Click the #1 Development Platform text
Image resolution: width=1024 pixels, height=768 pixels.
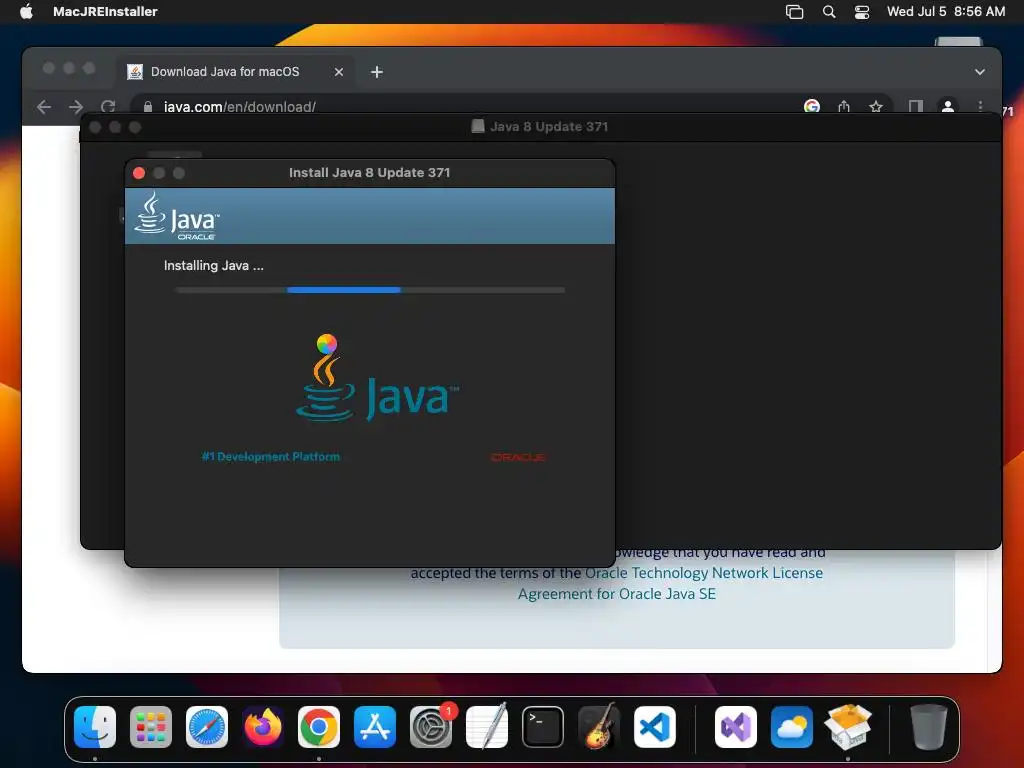(270, 456)
